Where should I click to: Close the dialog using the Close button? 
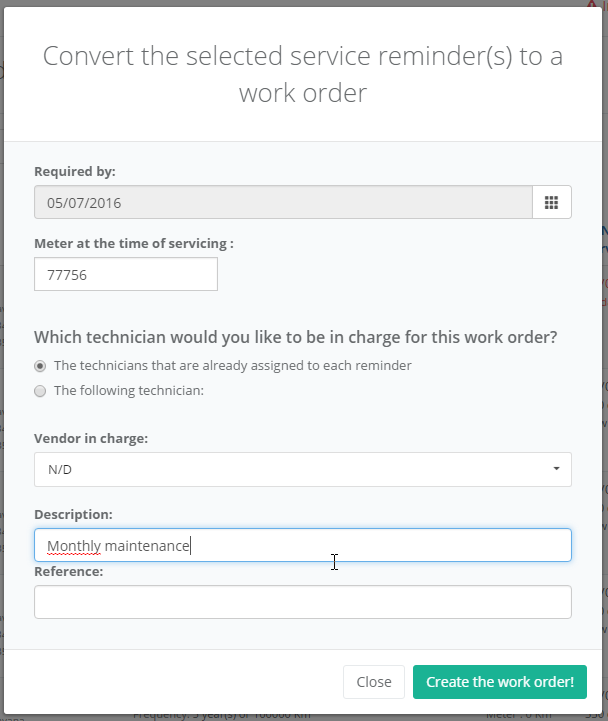tap(374, 682)
